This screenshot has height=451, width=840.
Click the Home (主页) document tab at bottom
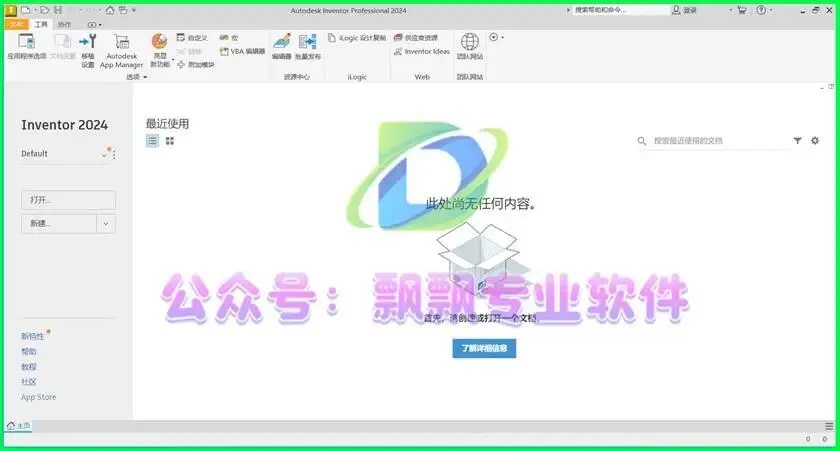tap(19, 426)
